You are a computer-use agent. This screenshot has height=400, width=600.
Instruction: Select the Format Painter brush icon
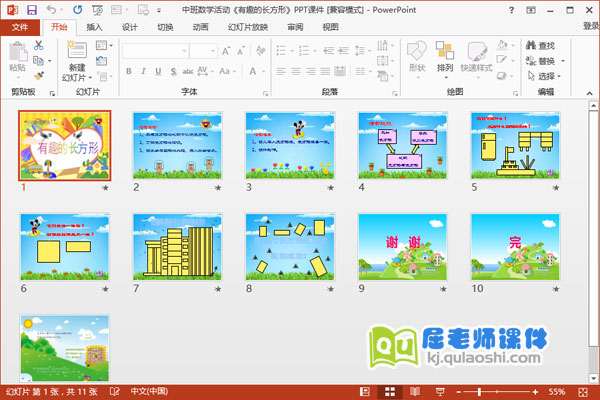pyautogui.click(x=39, y=76)
